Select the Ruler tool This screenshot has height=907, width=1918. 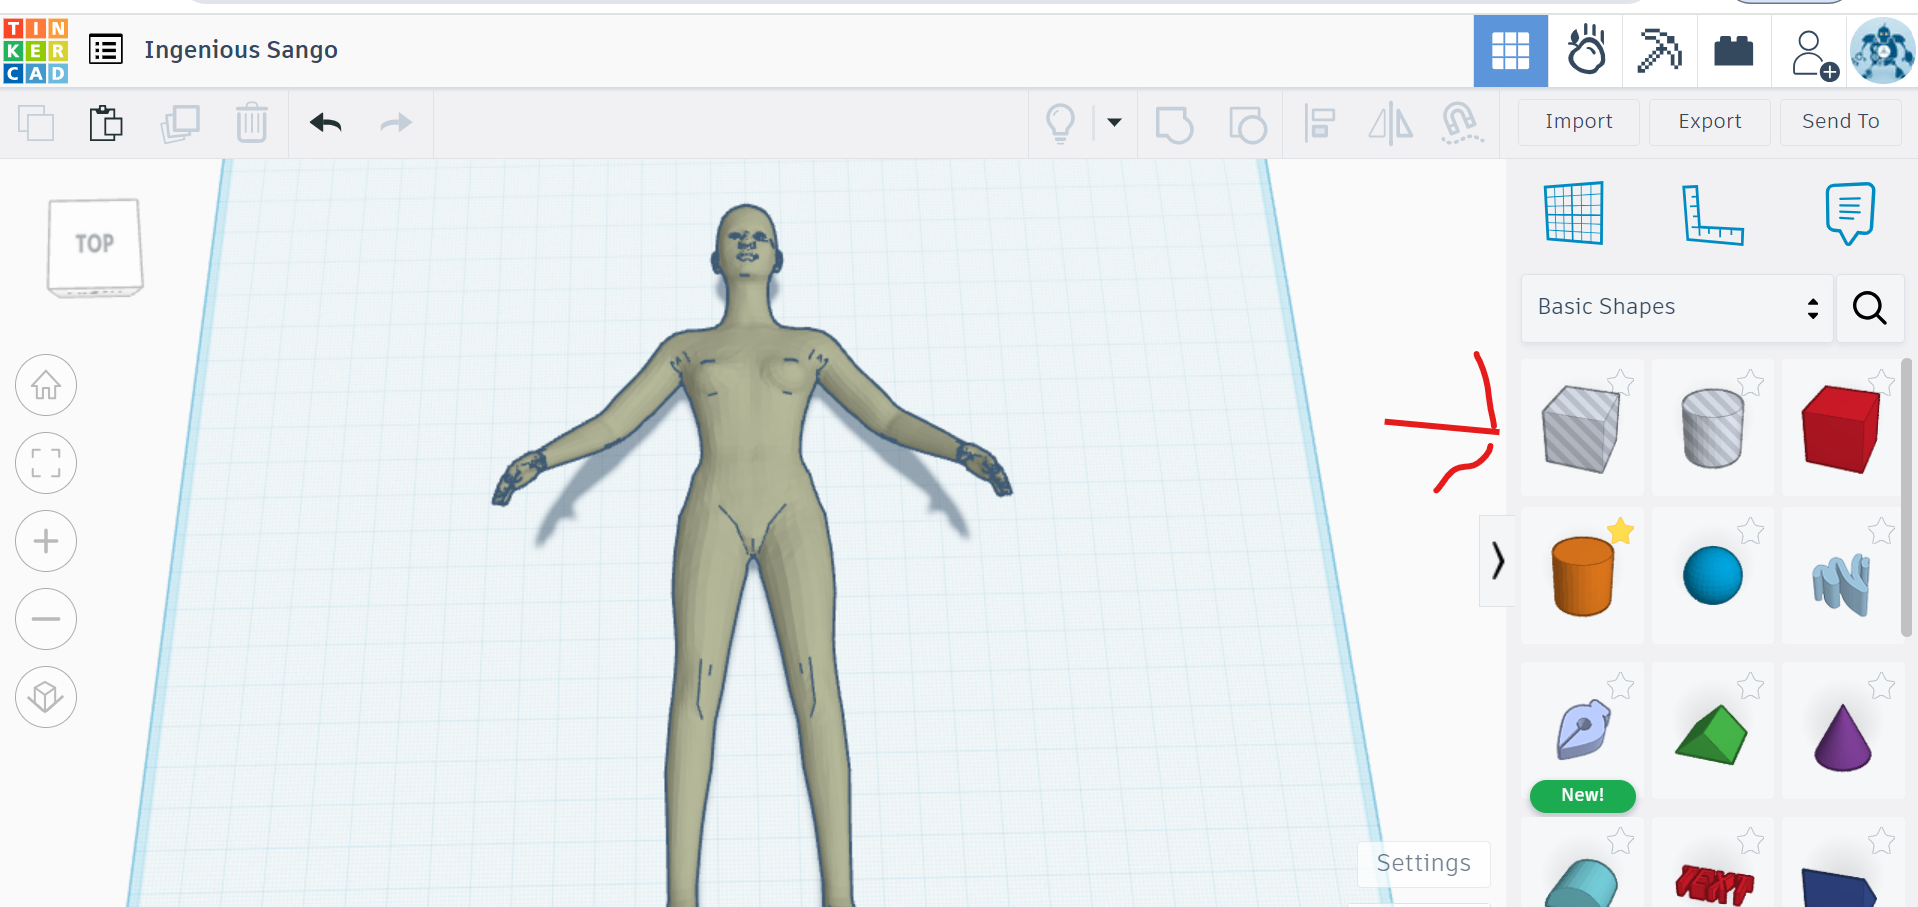pos(1712,214)
